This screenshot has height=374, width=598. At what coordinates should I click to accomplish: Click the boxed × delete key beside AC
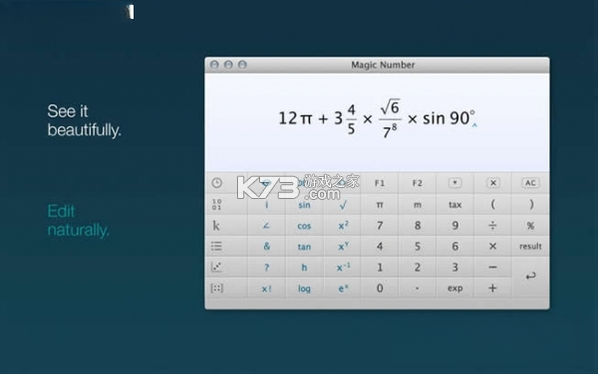click(x=493, y=183)
